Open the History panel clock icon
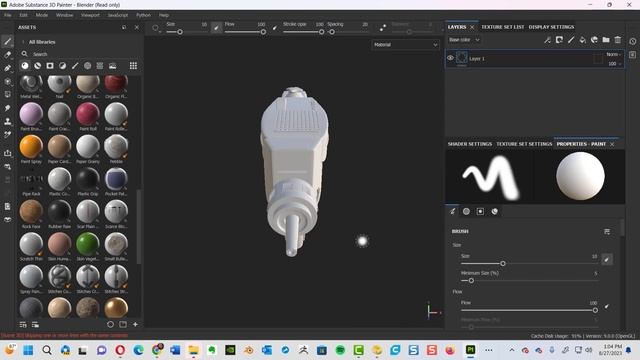Viewport: 640px width, 360px height. tap(633, 41)
